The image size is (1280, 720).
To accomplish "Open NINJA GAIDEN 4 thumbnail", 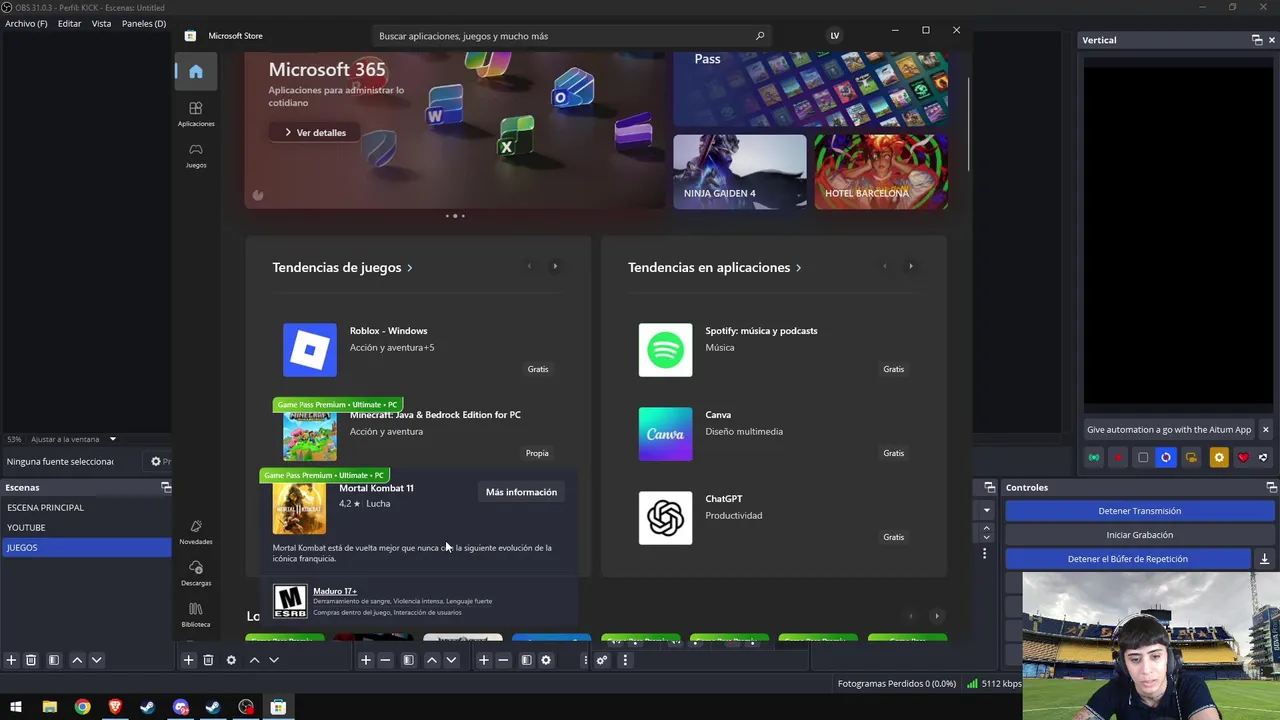I will click(x=740, y=172).
